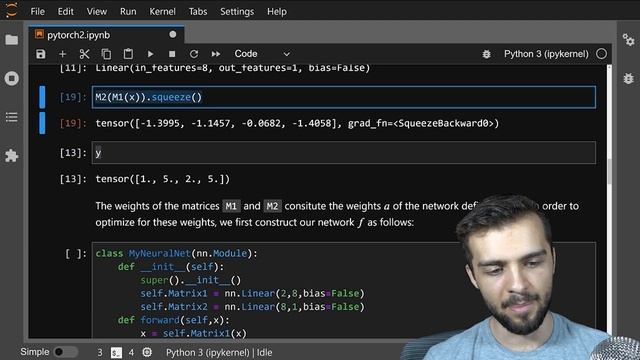Click inside the MyNeuralNet class code cell
The height and width of the screenshot is (360, 640).
(x=344, y=291)
